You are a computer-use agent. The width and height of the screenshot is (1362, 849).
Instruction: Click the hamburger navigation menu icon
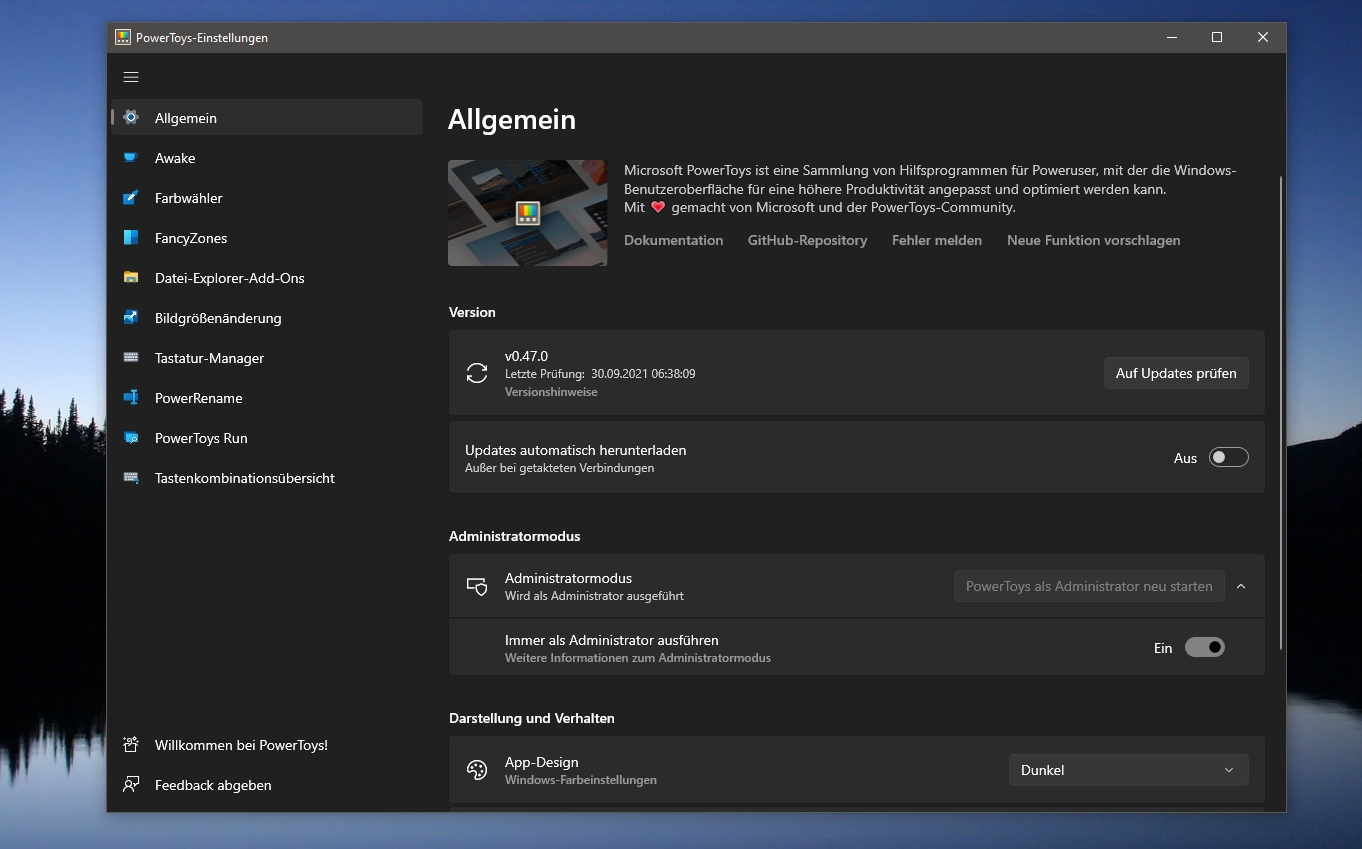pos(131,77)
